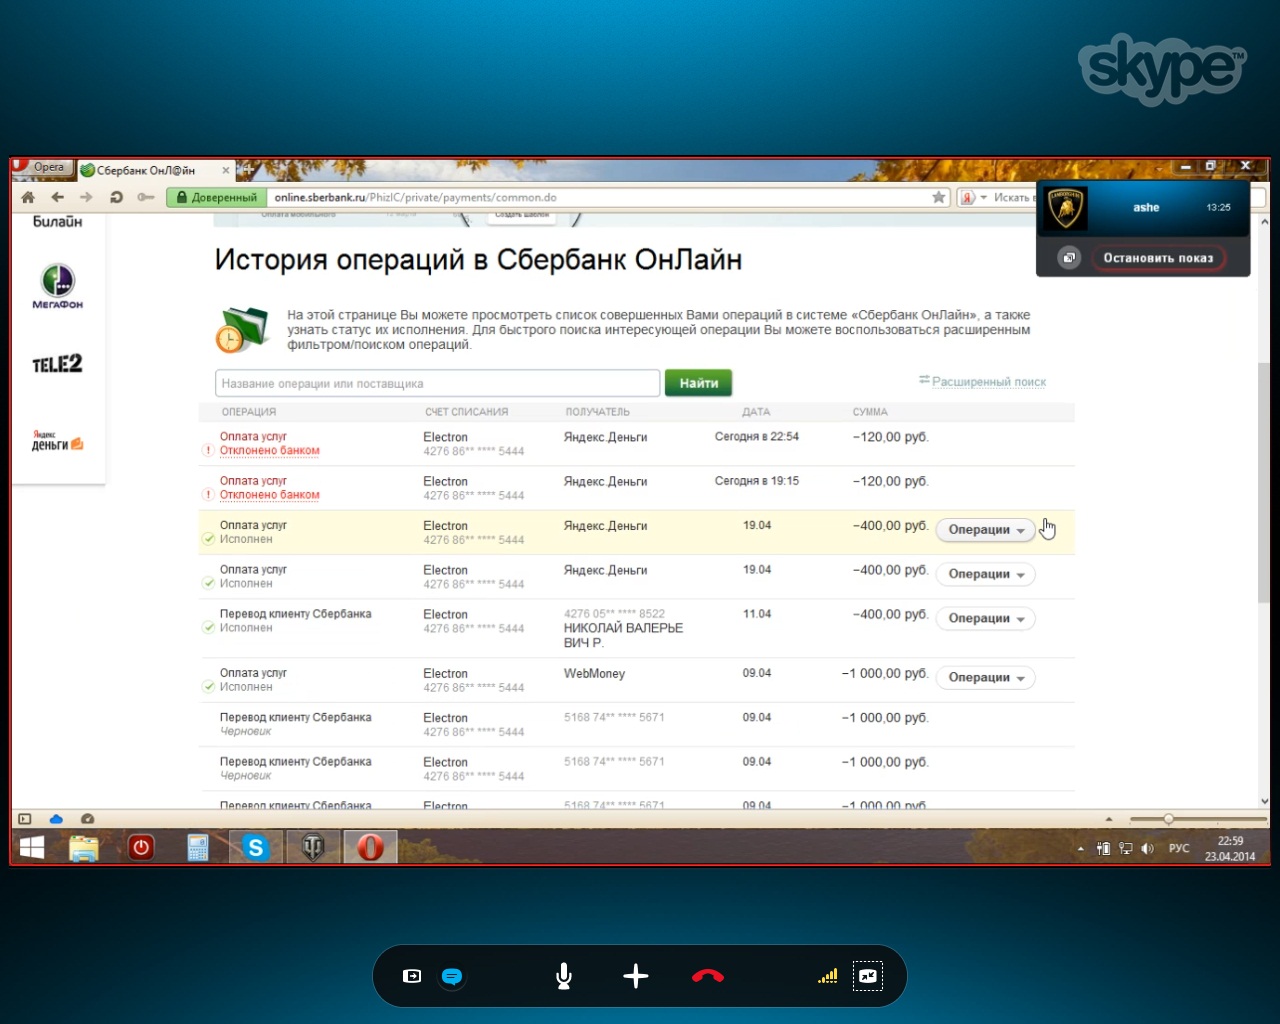Go forward with browser forward arrow

point(86,197)
